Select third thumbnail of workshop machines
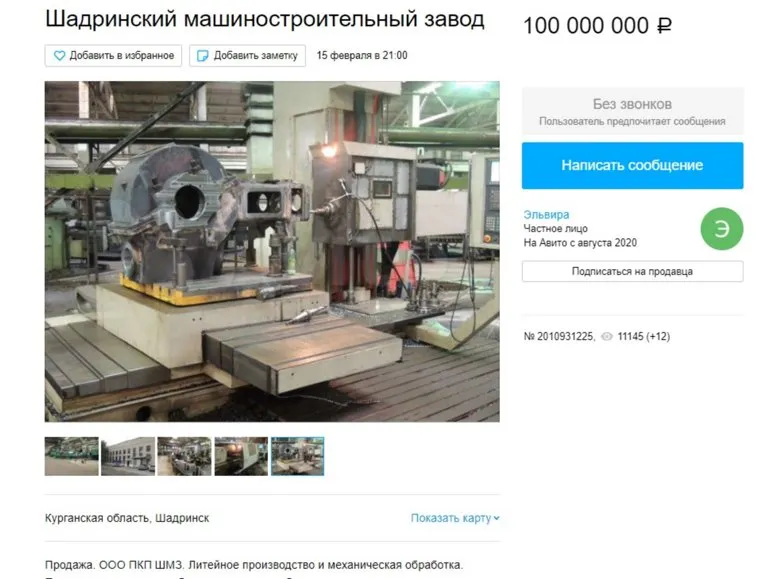Image resolution: width=760 pixels, height=579 pixels. (185, 456)
